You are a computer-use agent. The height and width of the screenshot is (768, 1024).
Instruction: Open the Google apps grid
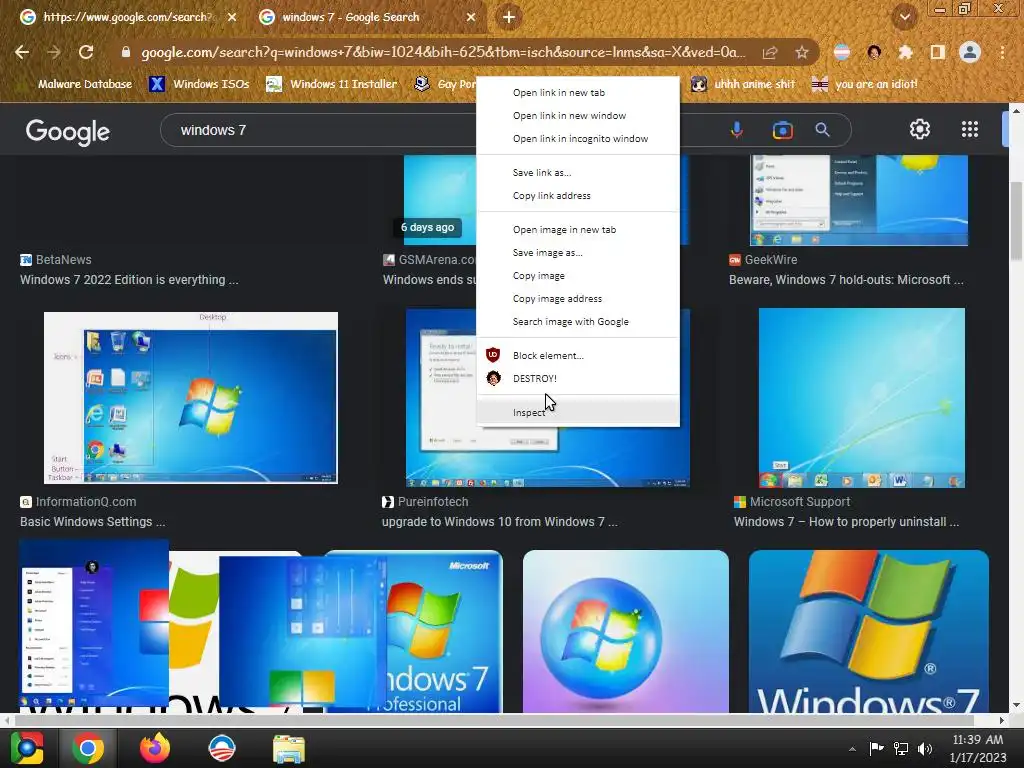tap(970, 129)
